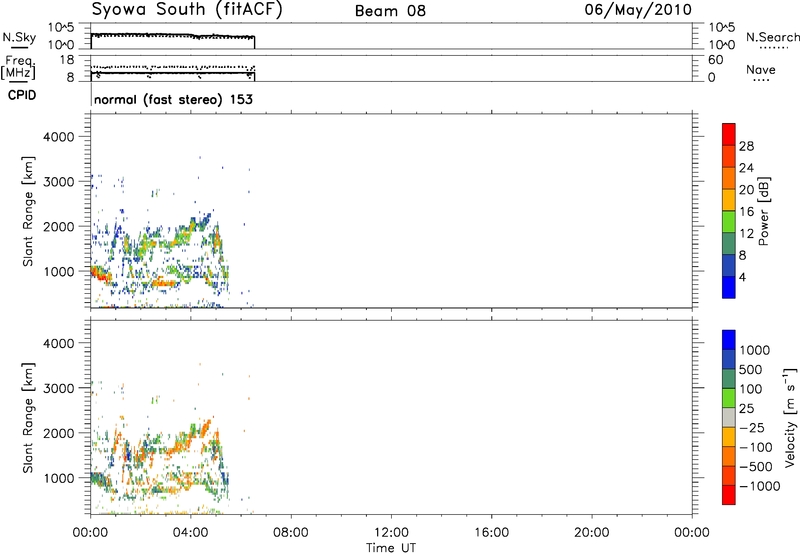This screenshot has height=554, width=800.
Task: Select the light green segment of Power colorbar
Action: coord(729,221)
